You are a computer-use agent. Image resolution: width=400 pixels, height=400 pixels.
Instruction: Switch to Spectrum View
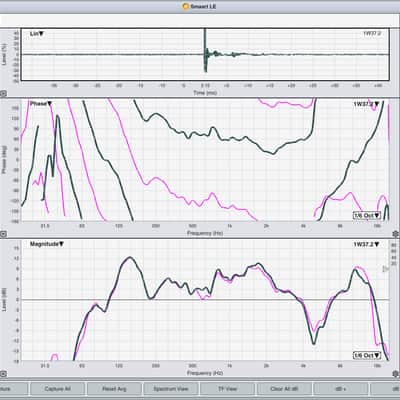(171, 389)
